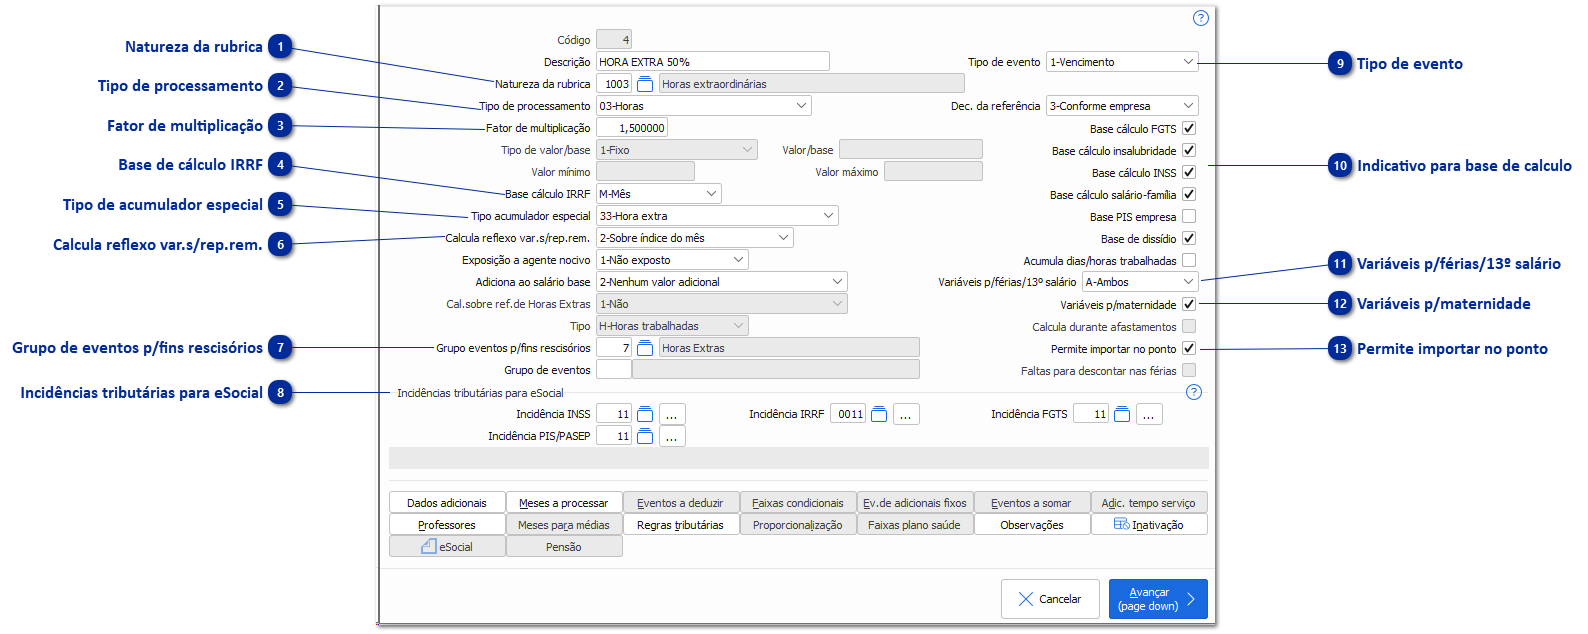This screenshot has height=634, width=1588.
Task: Open help icon at top-right corner
Action: (1201, 18)
